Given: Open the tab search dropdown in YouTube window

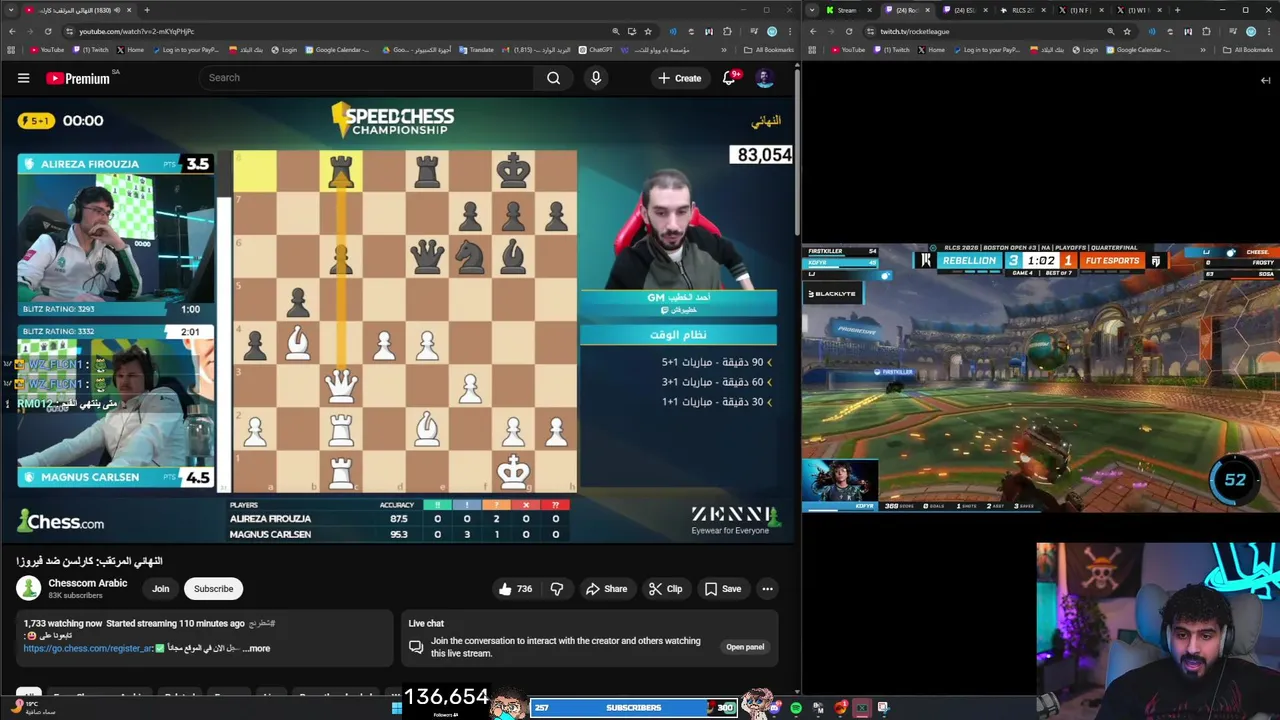Looking at the screenshot, I should 10,10.
